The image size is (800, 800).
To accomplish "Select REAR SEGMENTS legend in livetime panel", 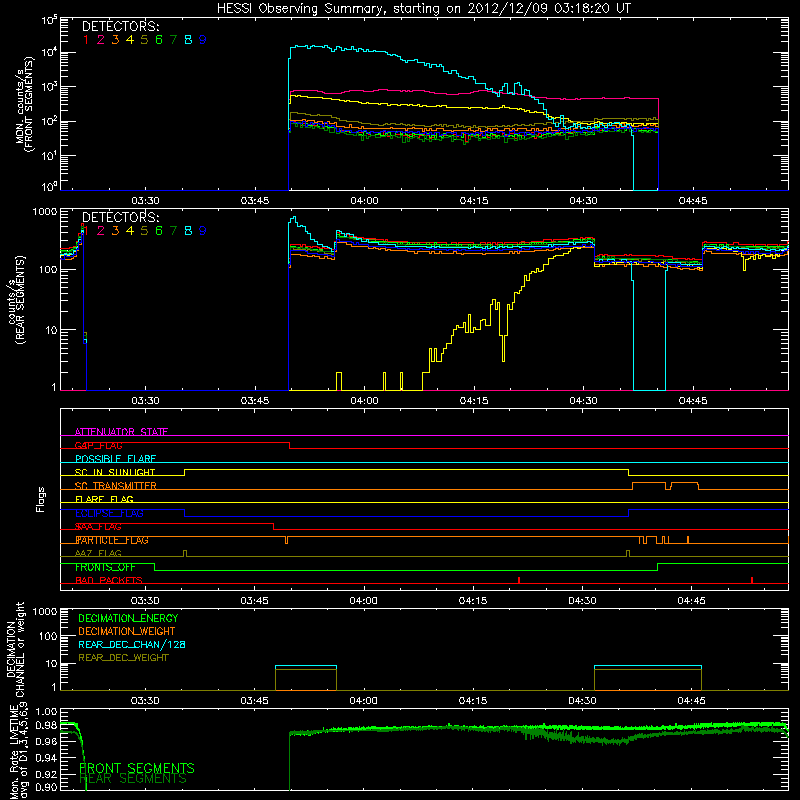I will pos(133,779).
